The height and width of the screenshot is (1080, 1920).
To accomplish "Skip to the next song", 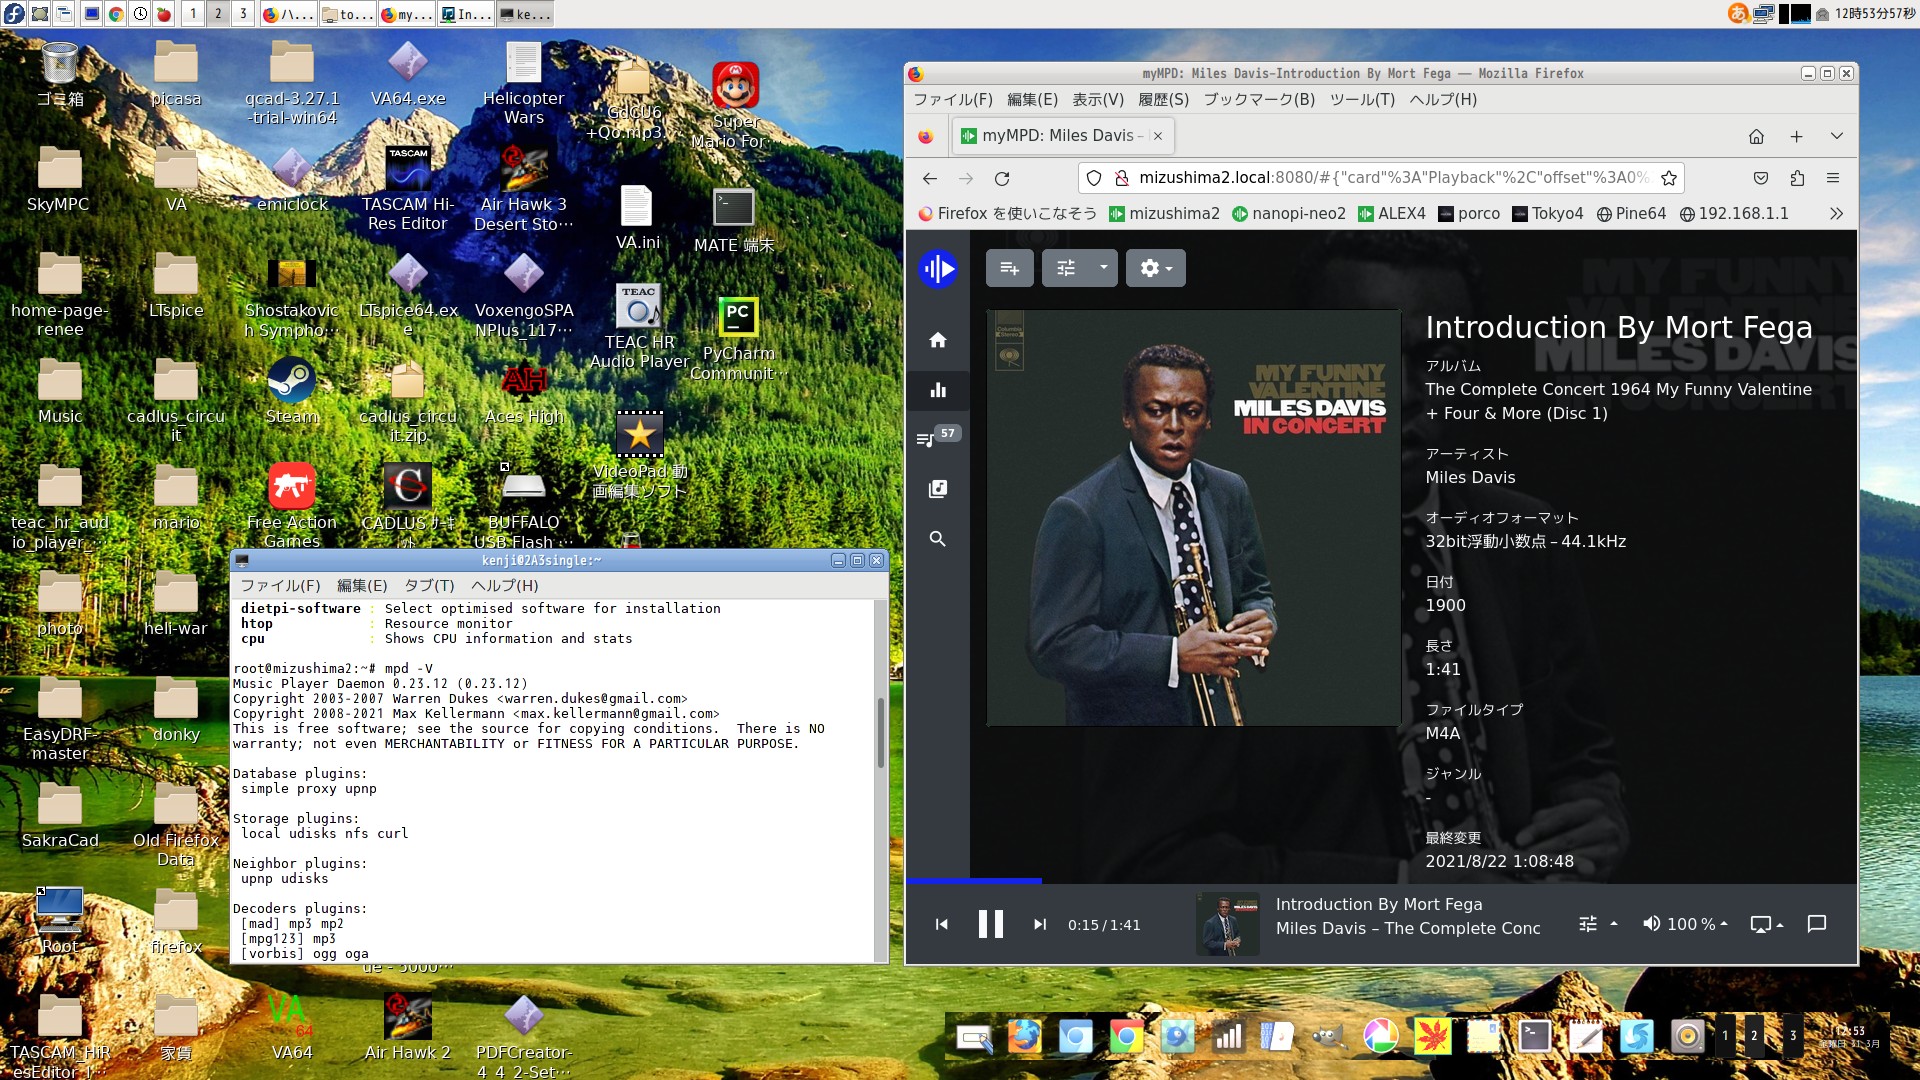I will (x=1040, y=925).
